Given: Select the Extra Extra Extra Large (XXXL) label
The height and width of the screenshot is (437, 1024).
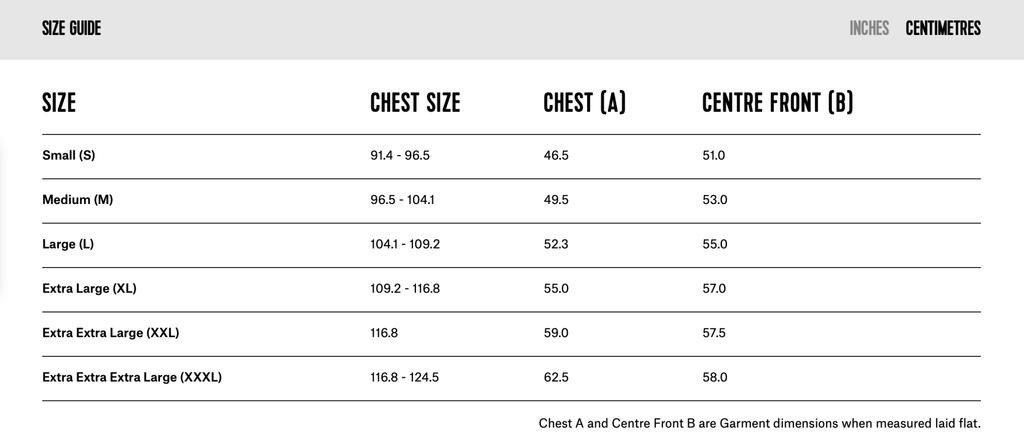Looking at the screenshot, I should coord(132,378).
